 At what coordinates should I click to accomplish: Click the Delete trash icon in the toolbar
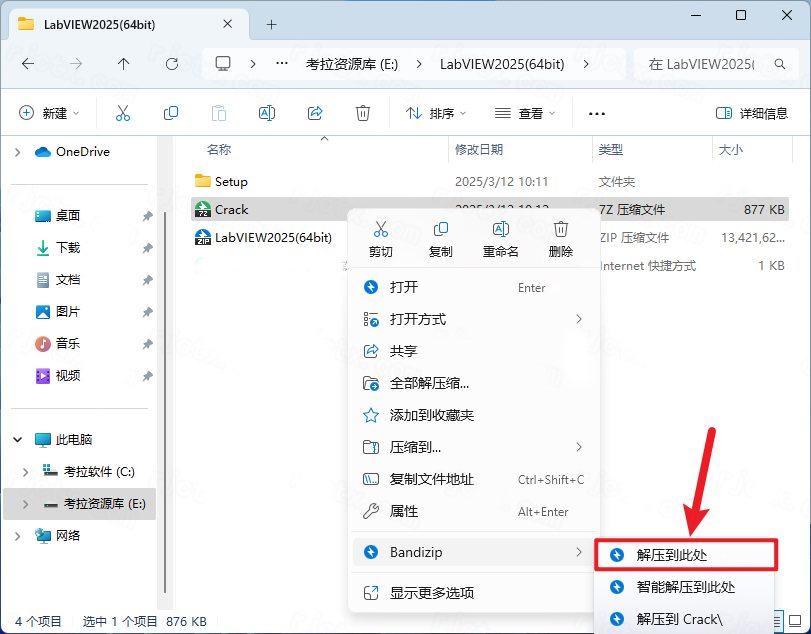[x=363, y=113]
